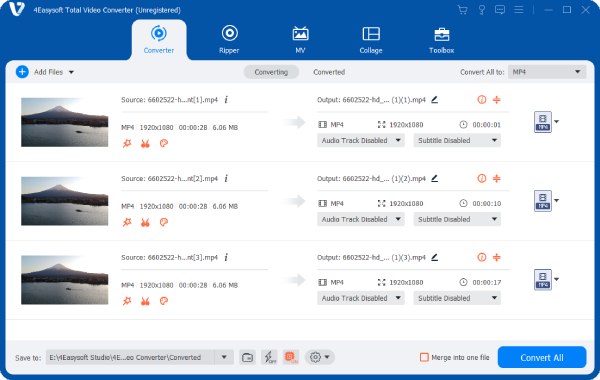Open edit effects wand for nt[1].mp4
Viewport: 600px width, 380px height.
(x=127, y=144)
